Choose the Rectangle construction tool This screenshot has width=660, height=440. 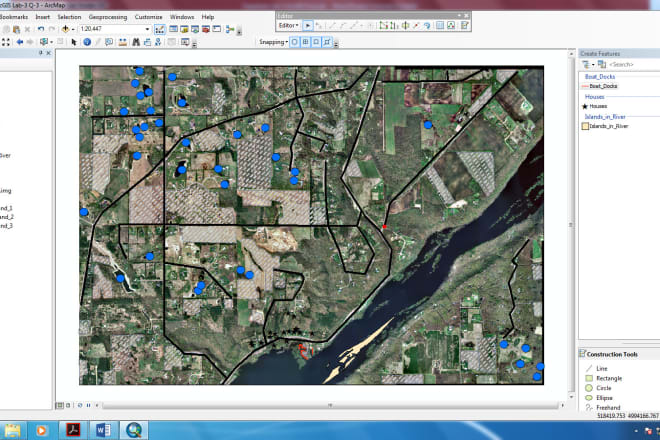coord(604,378)
